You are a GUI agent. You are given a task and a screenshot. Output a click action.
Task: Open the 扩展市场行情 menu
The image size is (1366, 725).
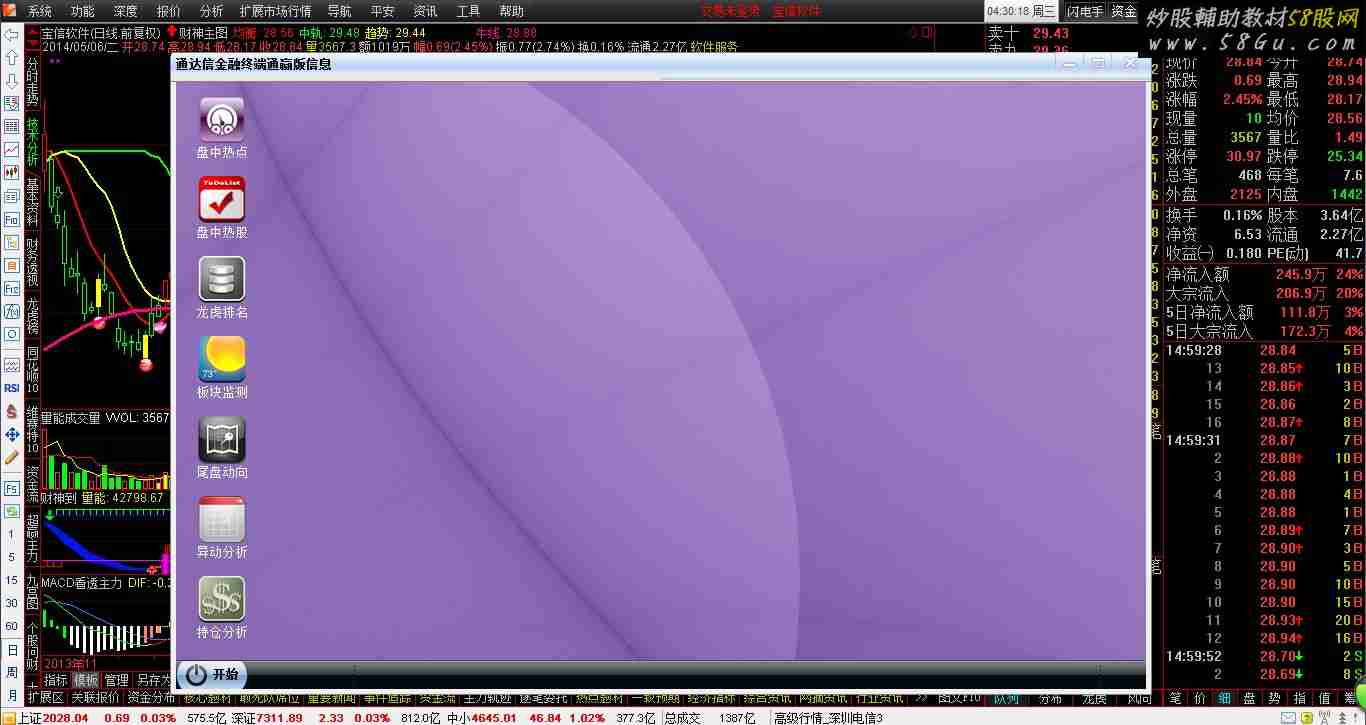276,11
